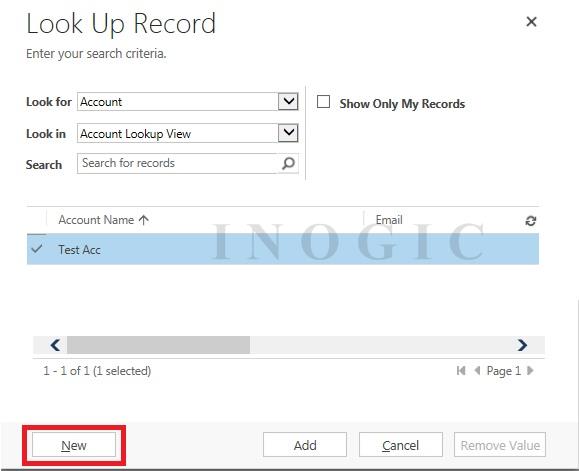Expand the Look in Account Lookup View dropdown
The width and height of the screenshot is (579, 471).
click(x=288, y=133)
